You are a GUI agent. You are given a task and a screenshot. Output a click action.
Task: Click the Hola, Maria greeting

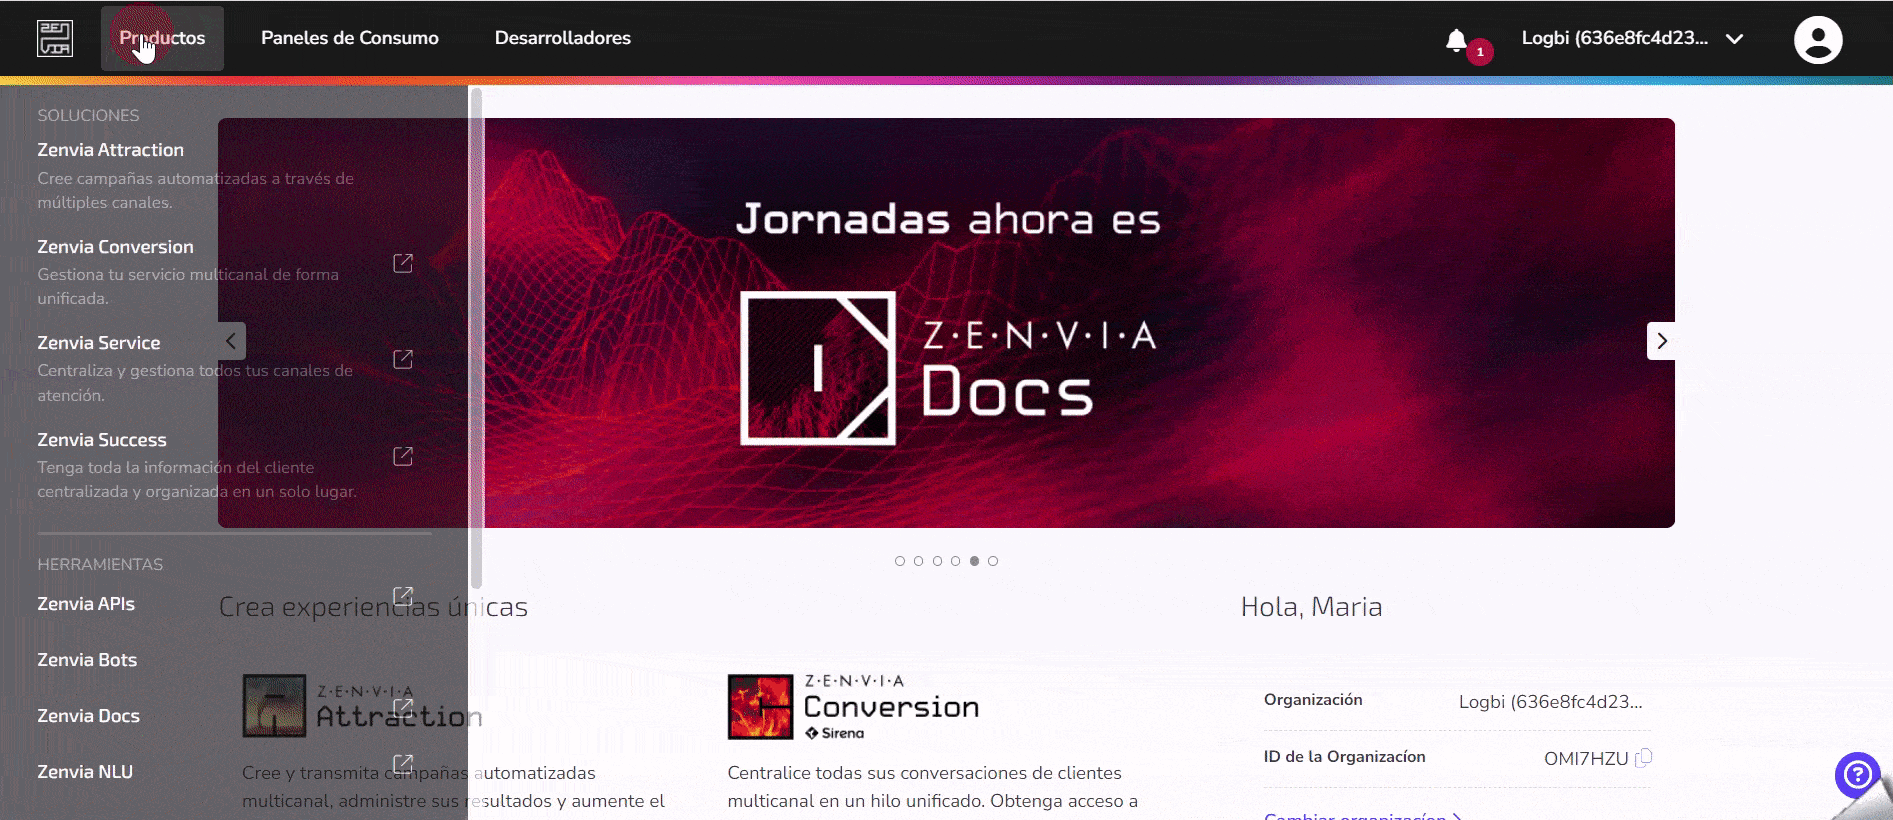[1311, 607]
